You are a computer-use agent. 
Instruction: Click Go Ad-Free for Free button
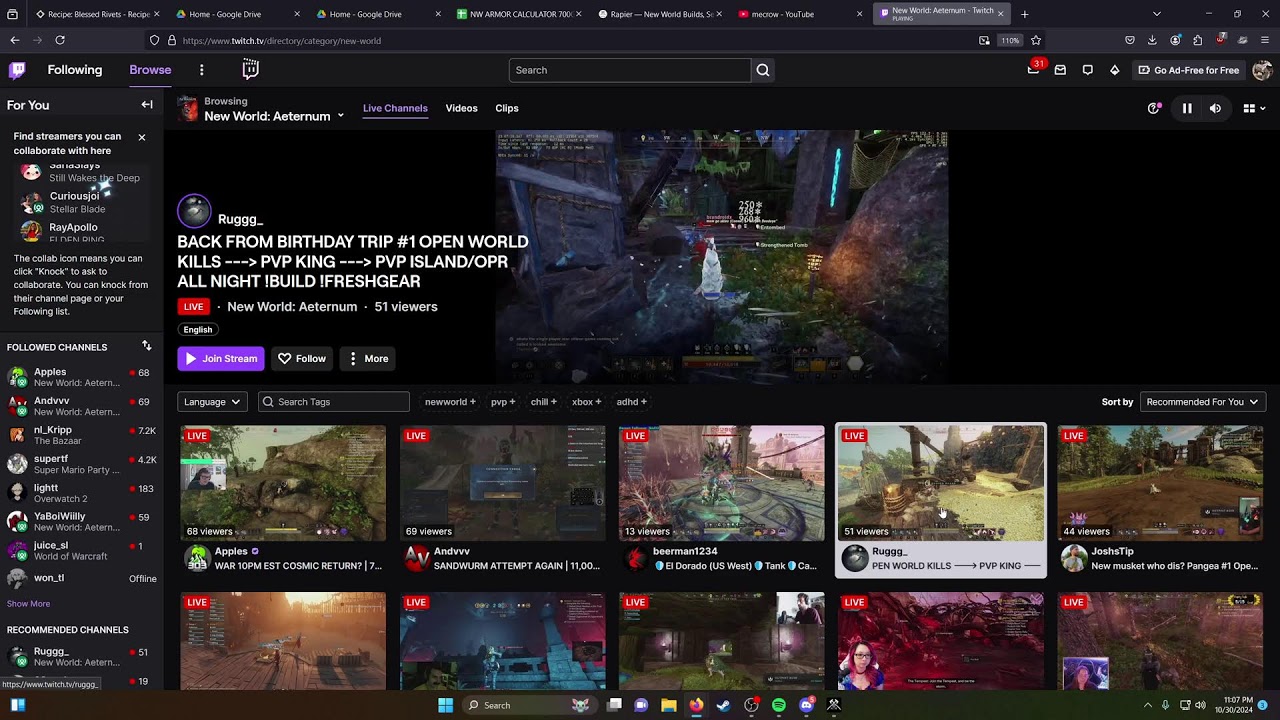click(x=1188, y=70)
